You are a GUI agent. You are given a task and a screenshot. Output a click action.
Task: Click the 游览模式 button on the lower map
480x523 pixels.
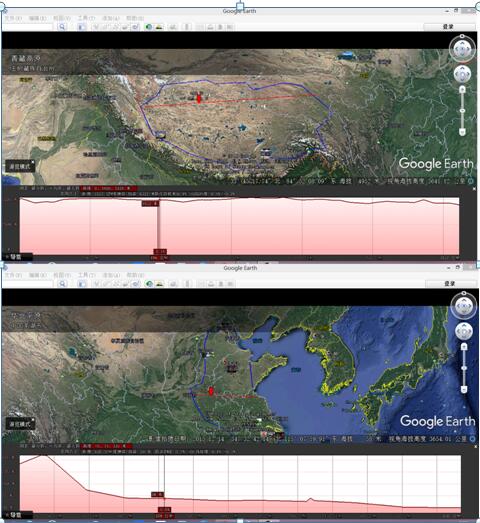click(x=20, y=424)
